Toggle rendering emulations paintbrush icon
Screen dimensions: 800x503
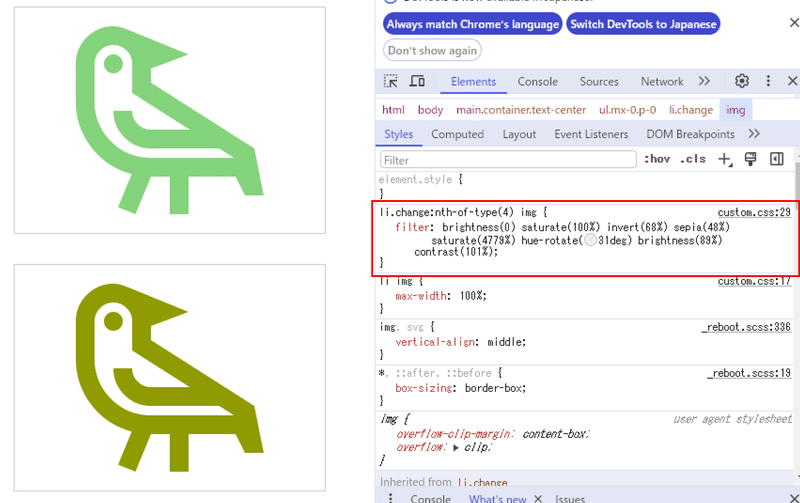[751, 159]
